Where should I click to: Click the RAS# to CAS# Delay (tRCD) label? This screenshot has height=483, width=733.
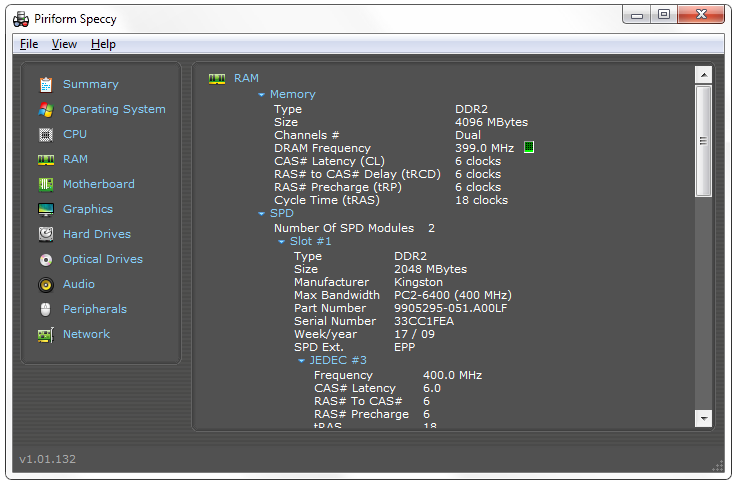(357, 174)
